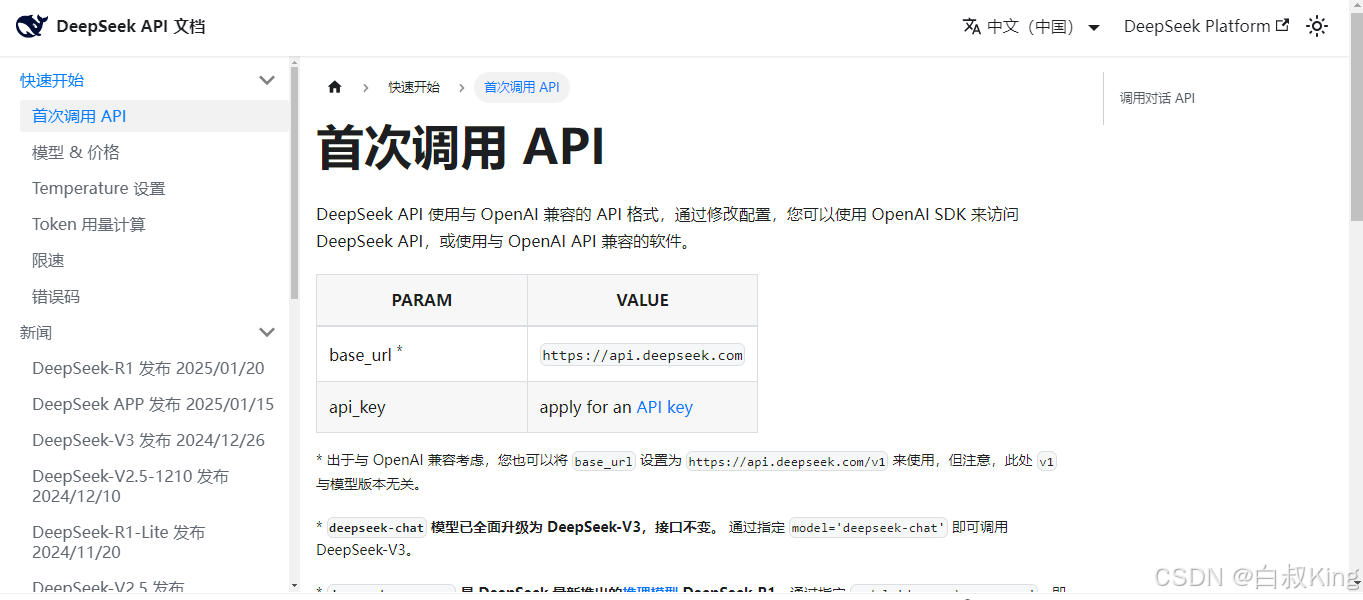Click the DeepSeek whale logo icon

click(x=32, y=27)
